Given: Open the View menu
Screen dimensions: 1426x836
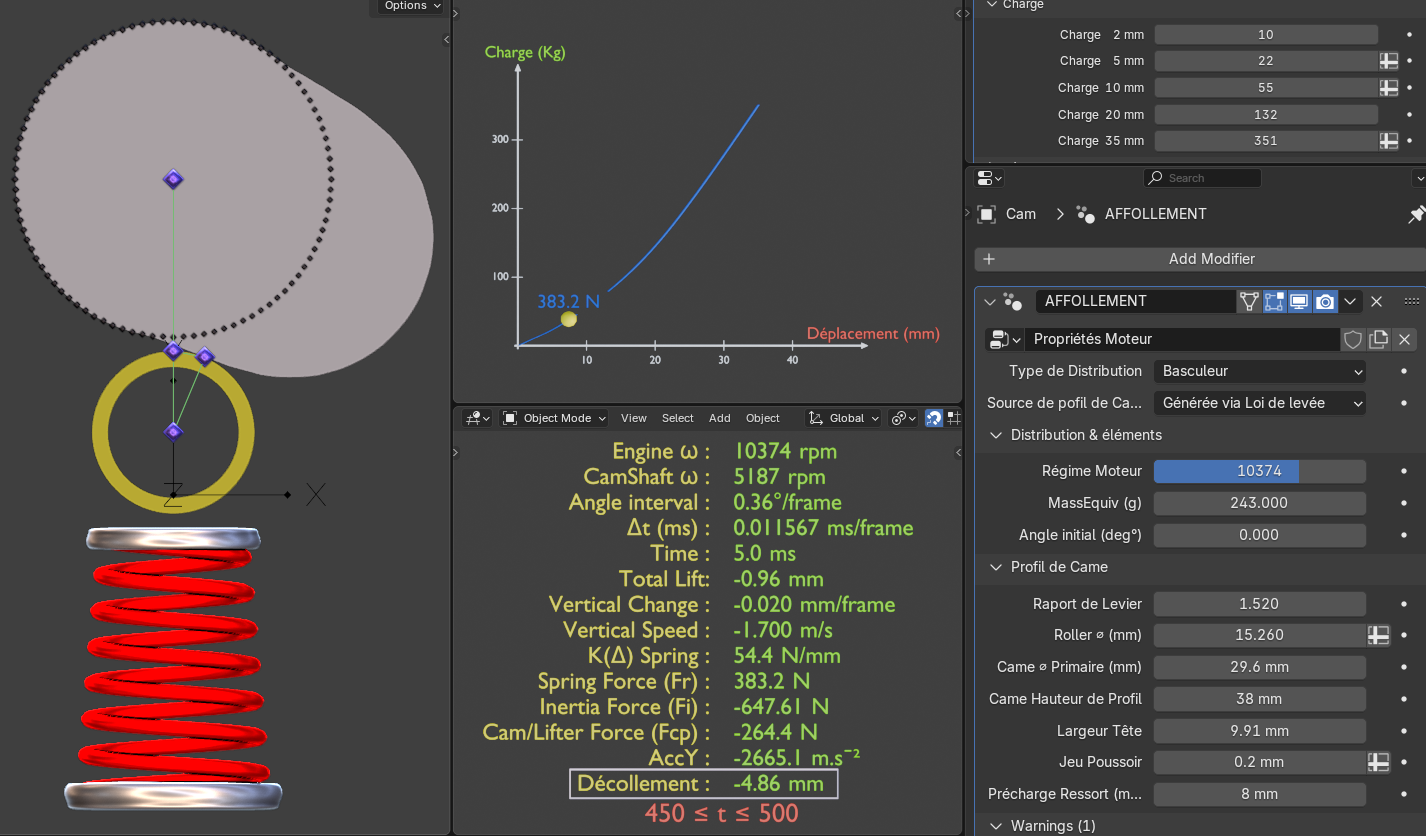Looking at the screenshot, I should tap(633, 418).
